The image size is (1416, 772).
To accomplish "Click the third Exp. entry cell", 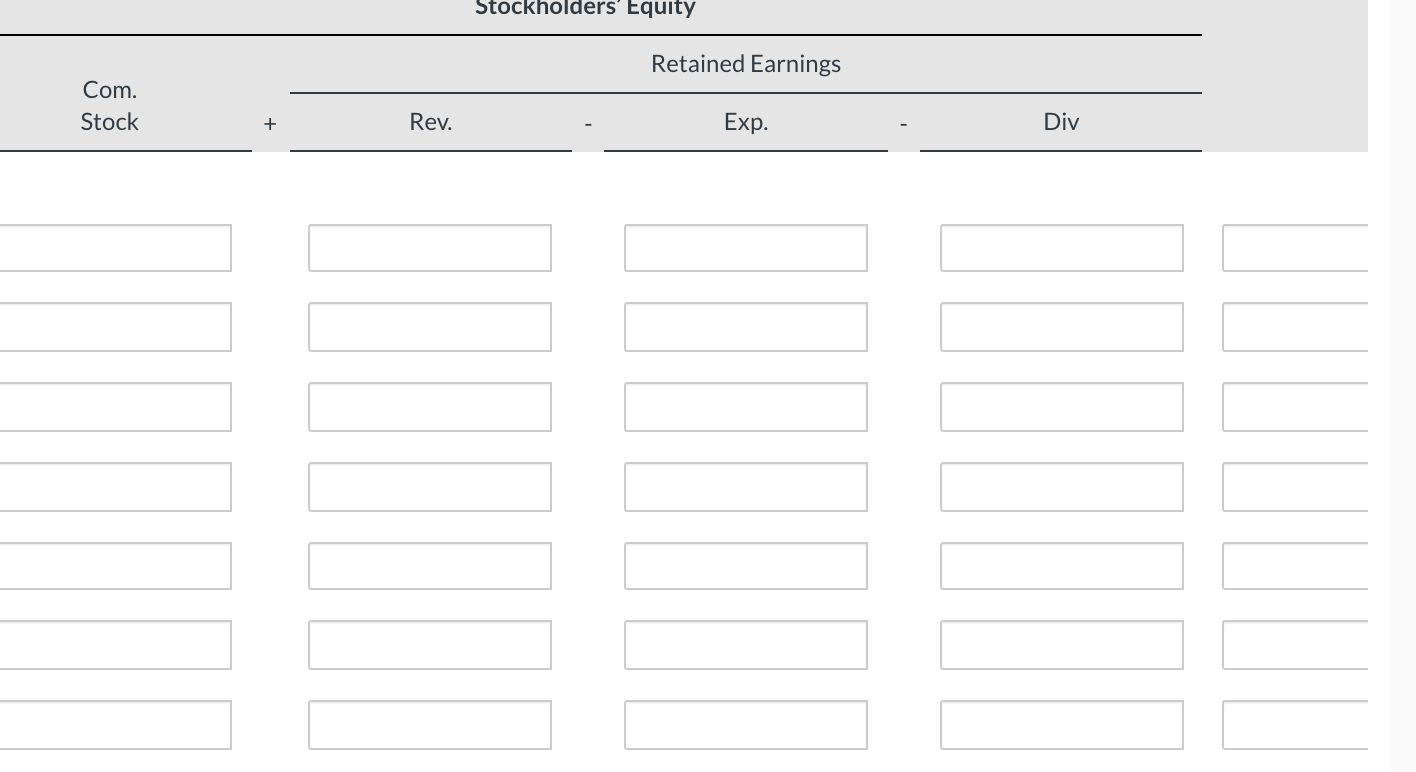I will (x=745, y=406).
